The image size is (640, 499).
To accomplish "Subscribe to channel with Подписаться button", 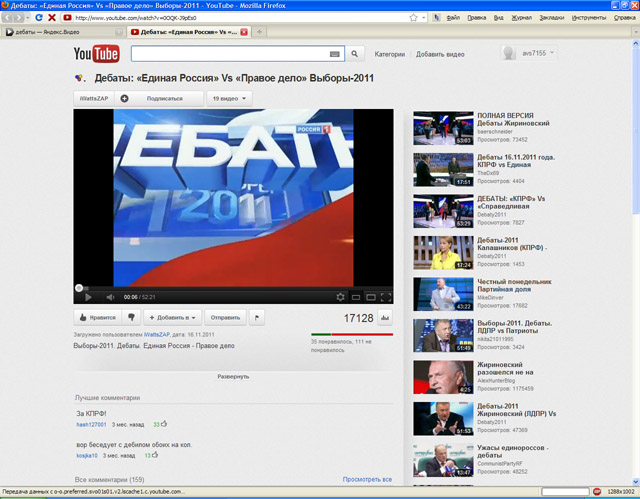I will 158,99.
